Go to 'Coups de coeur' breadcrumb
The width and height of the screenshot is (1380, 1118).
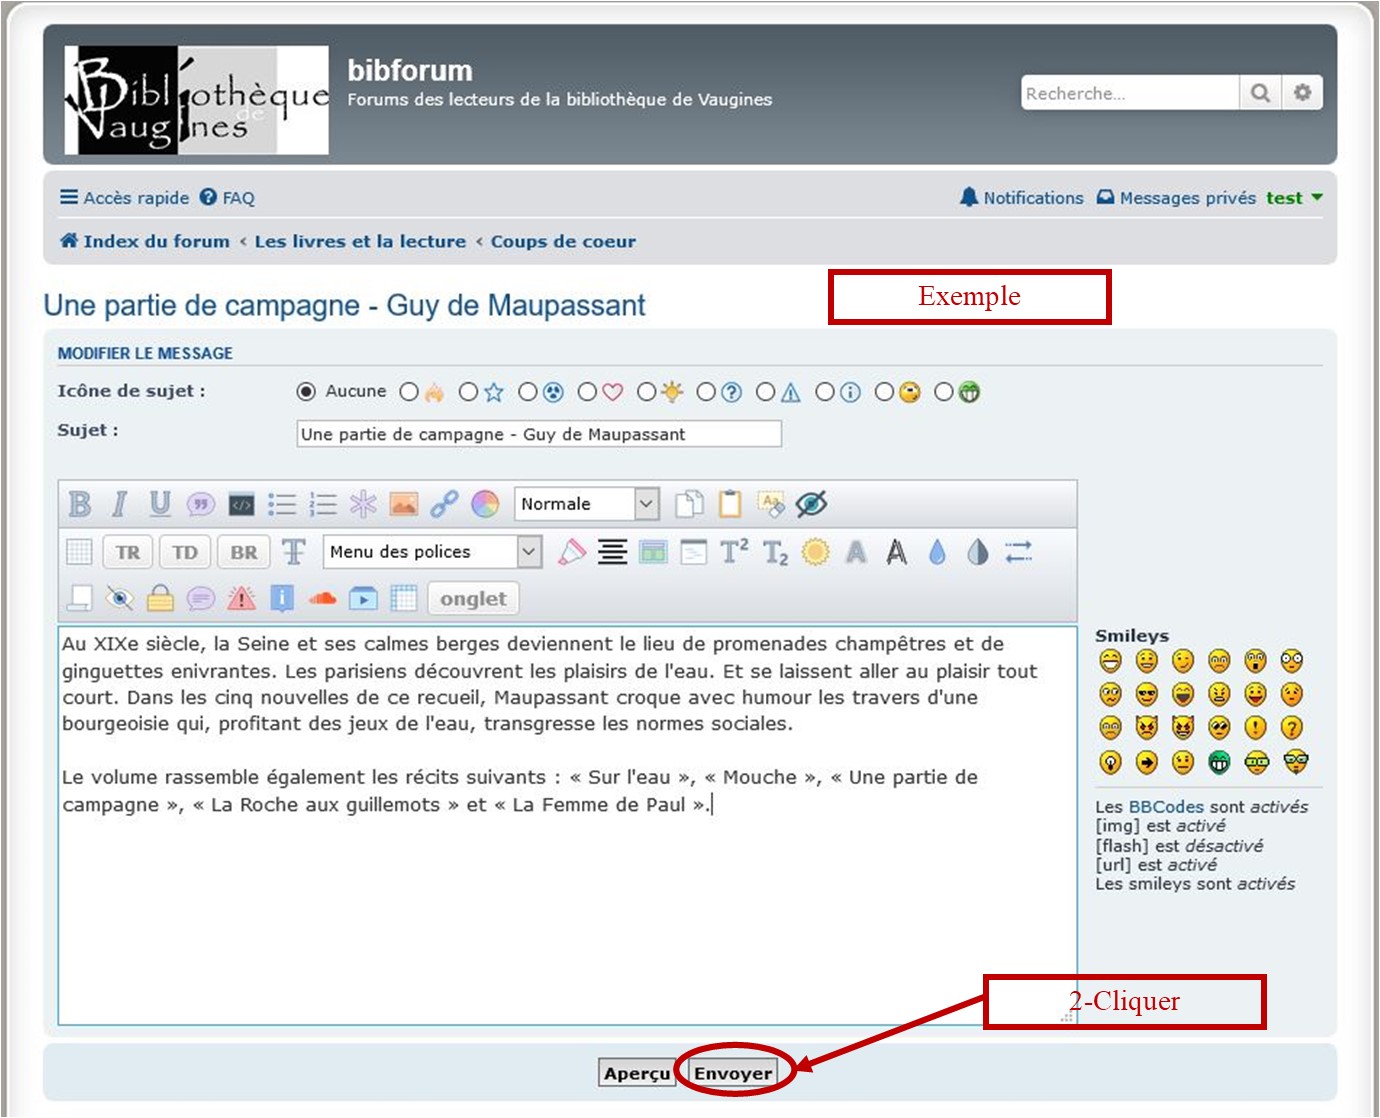562,241
